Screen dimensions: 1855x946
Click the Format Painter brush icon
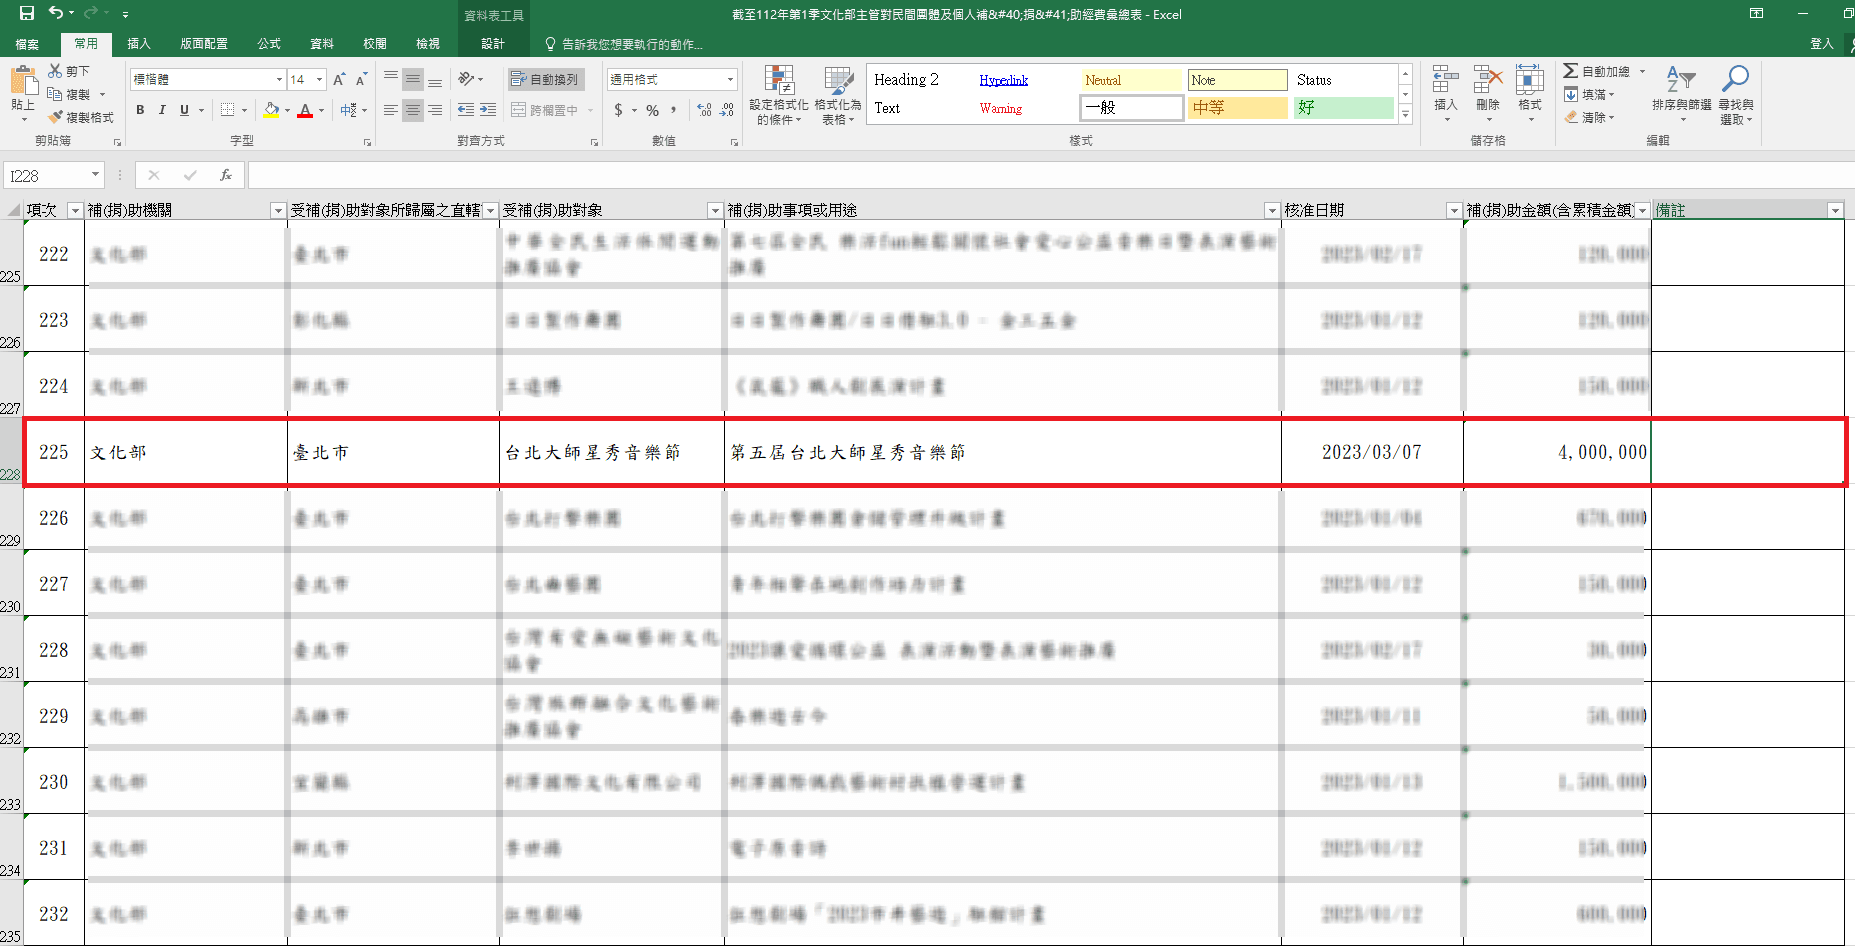[55, 117]
